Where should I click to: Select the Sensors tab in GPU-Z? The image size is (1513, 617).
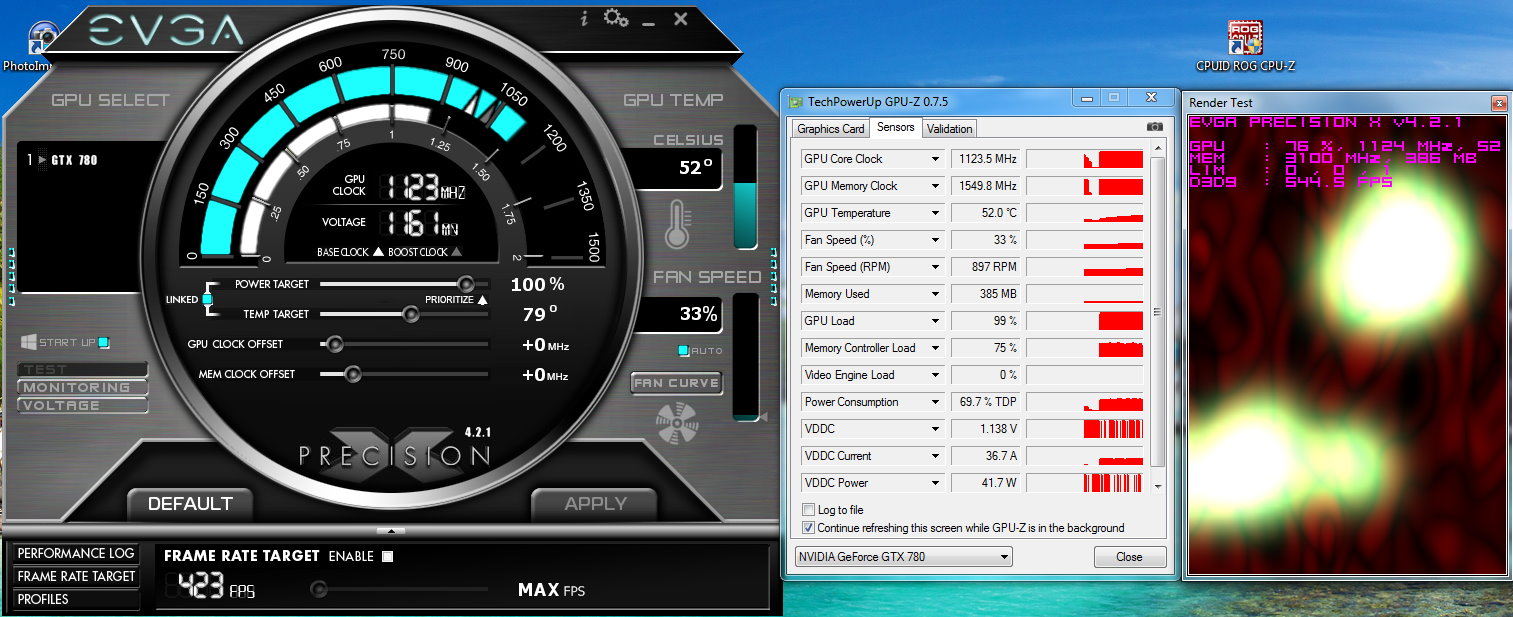click(895, 127)
